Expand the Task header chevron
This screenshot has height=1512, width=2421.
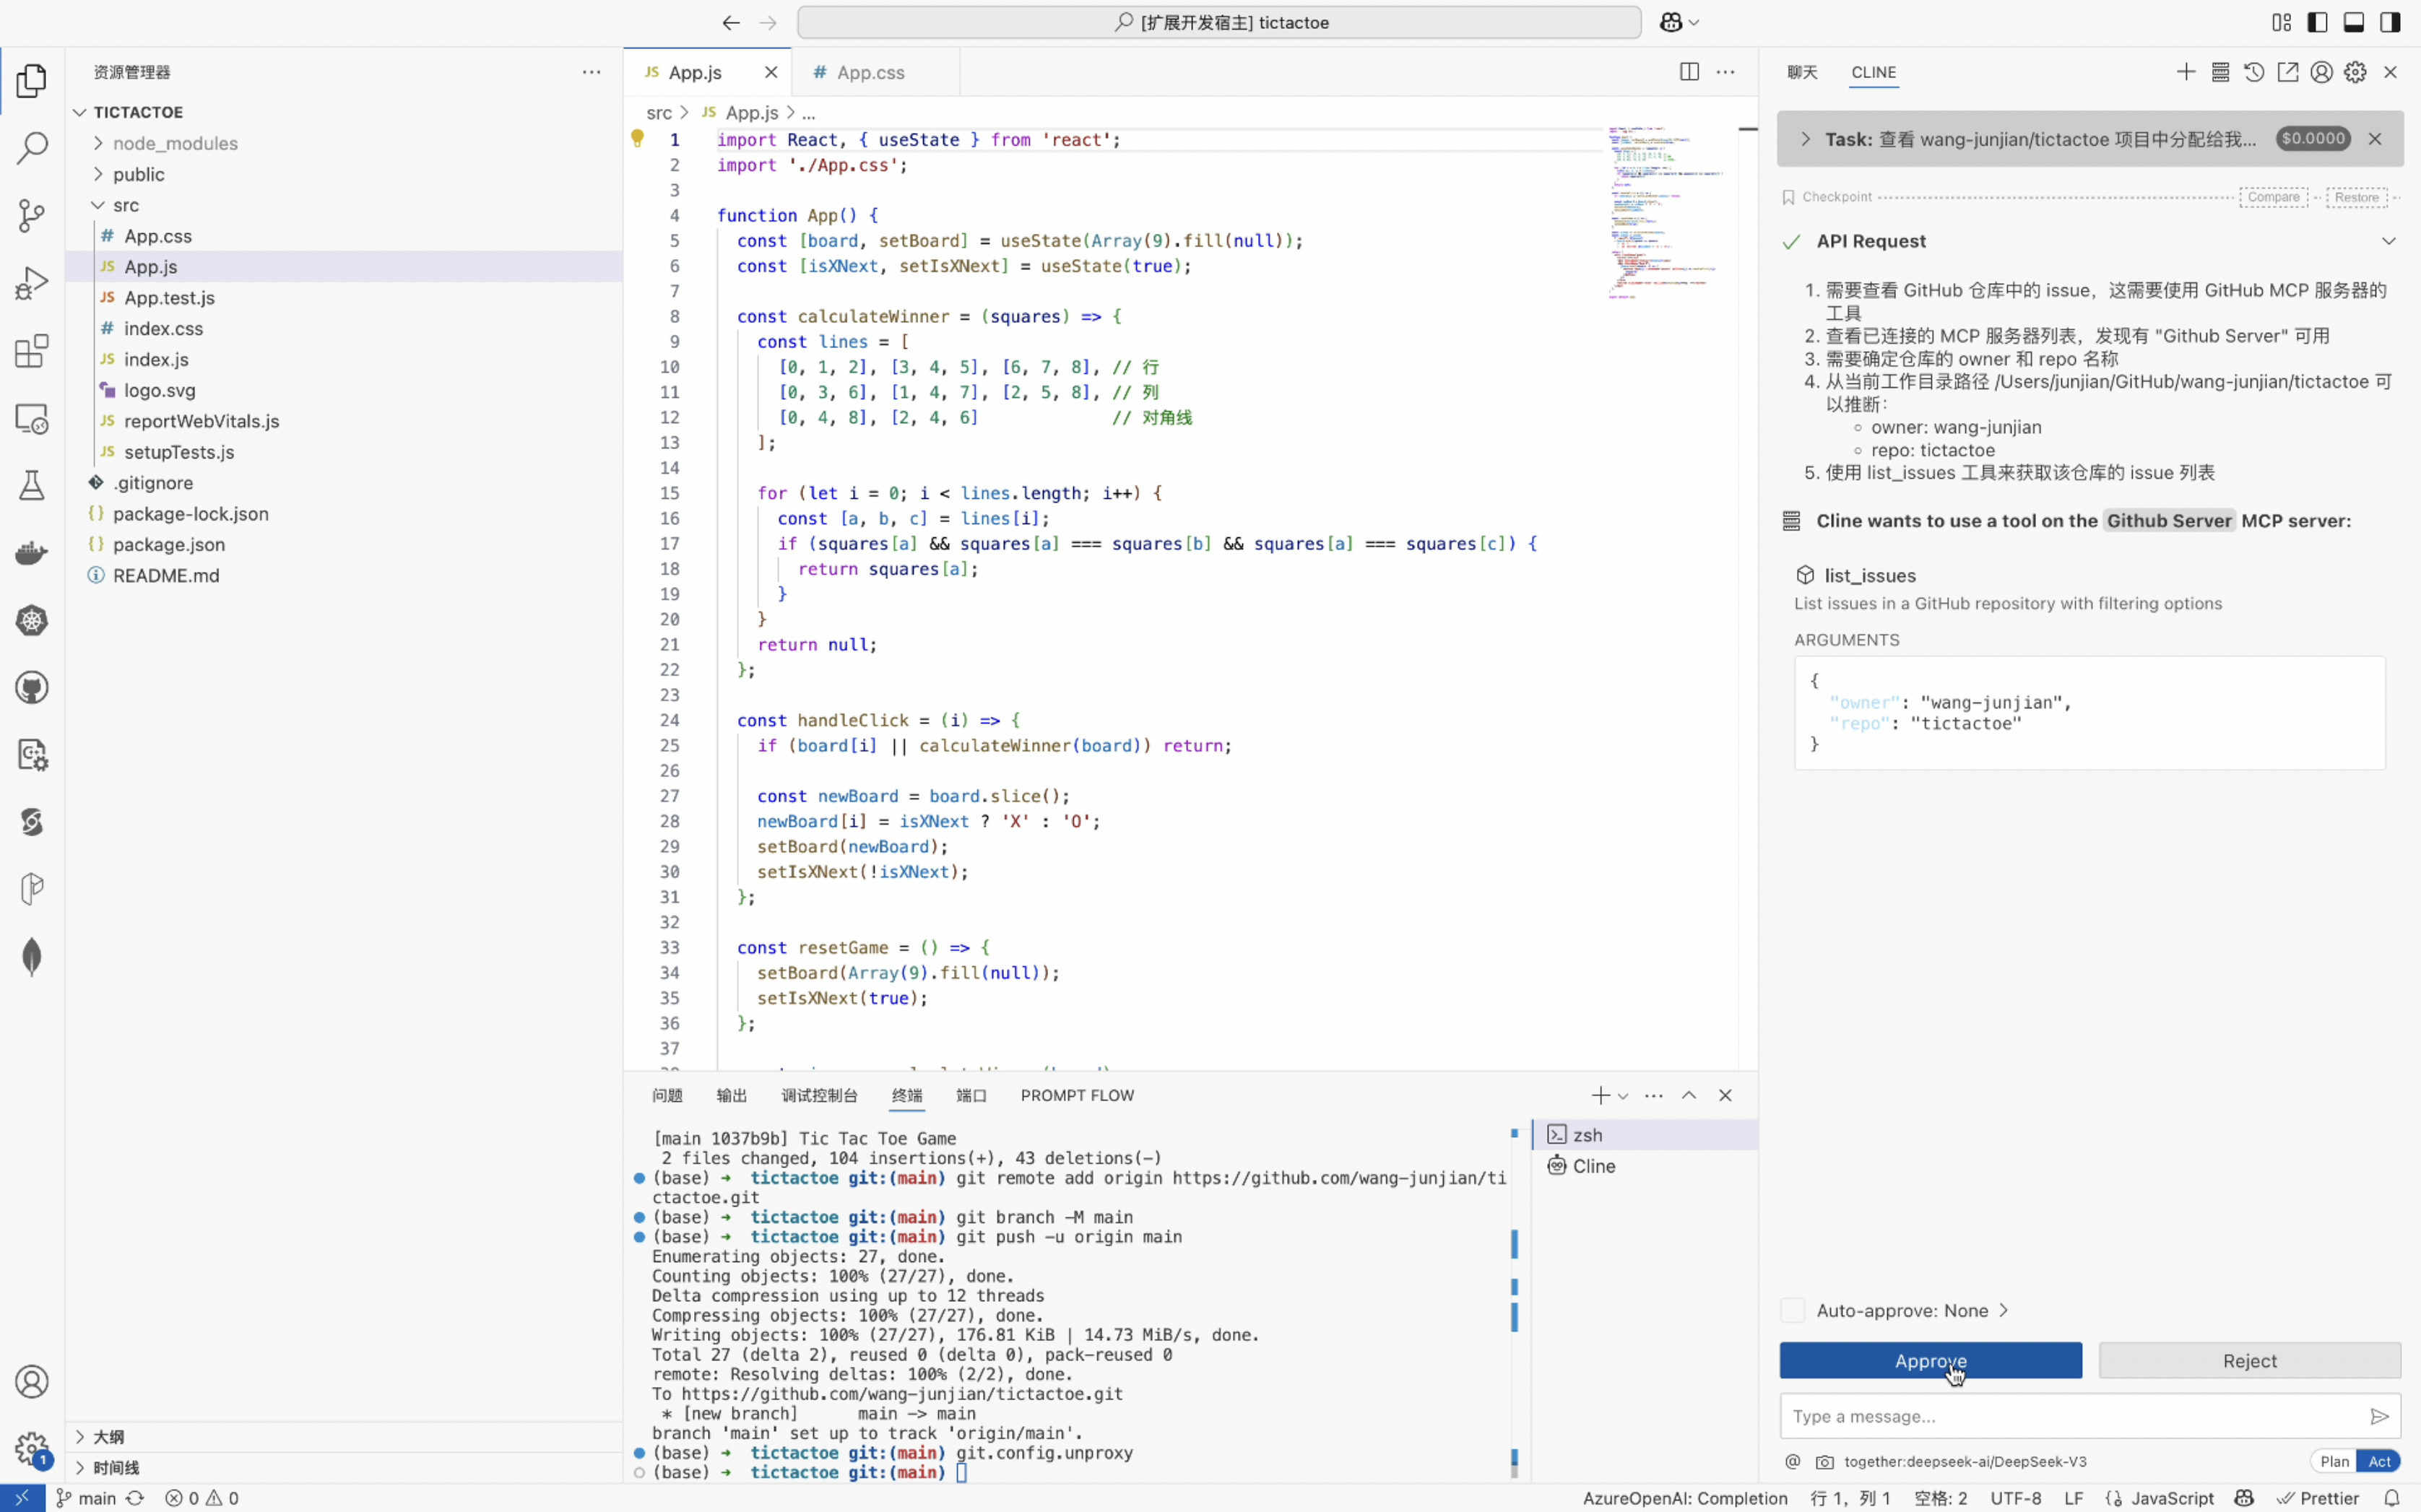pyautogui.click(x=1805, y=139)
